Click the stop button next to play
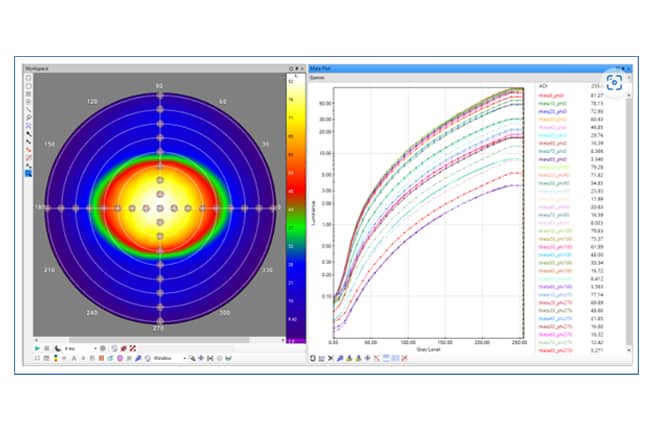This screenshot has height=430, width=650. click(47, 348)
